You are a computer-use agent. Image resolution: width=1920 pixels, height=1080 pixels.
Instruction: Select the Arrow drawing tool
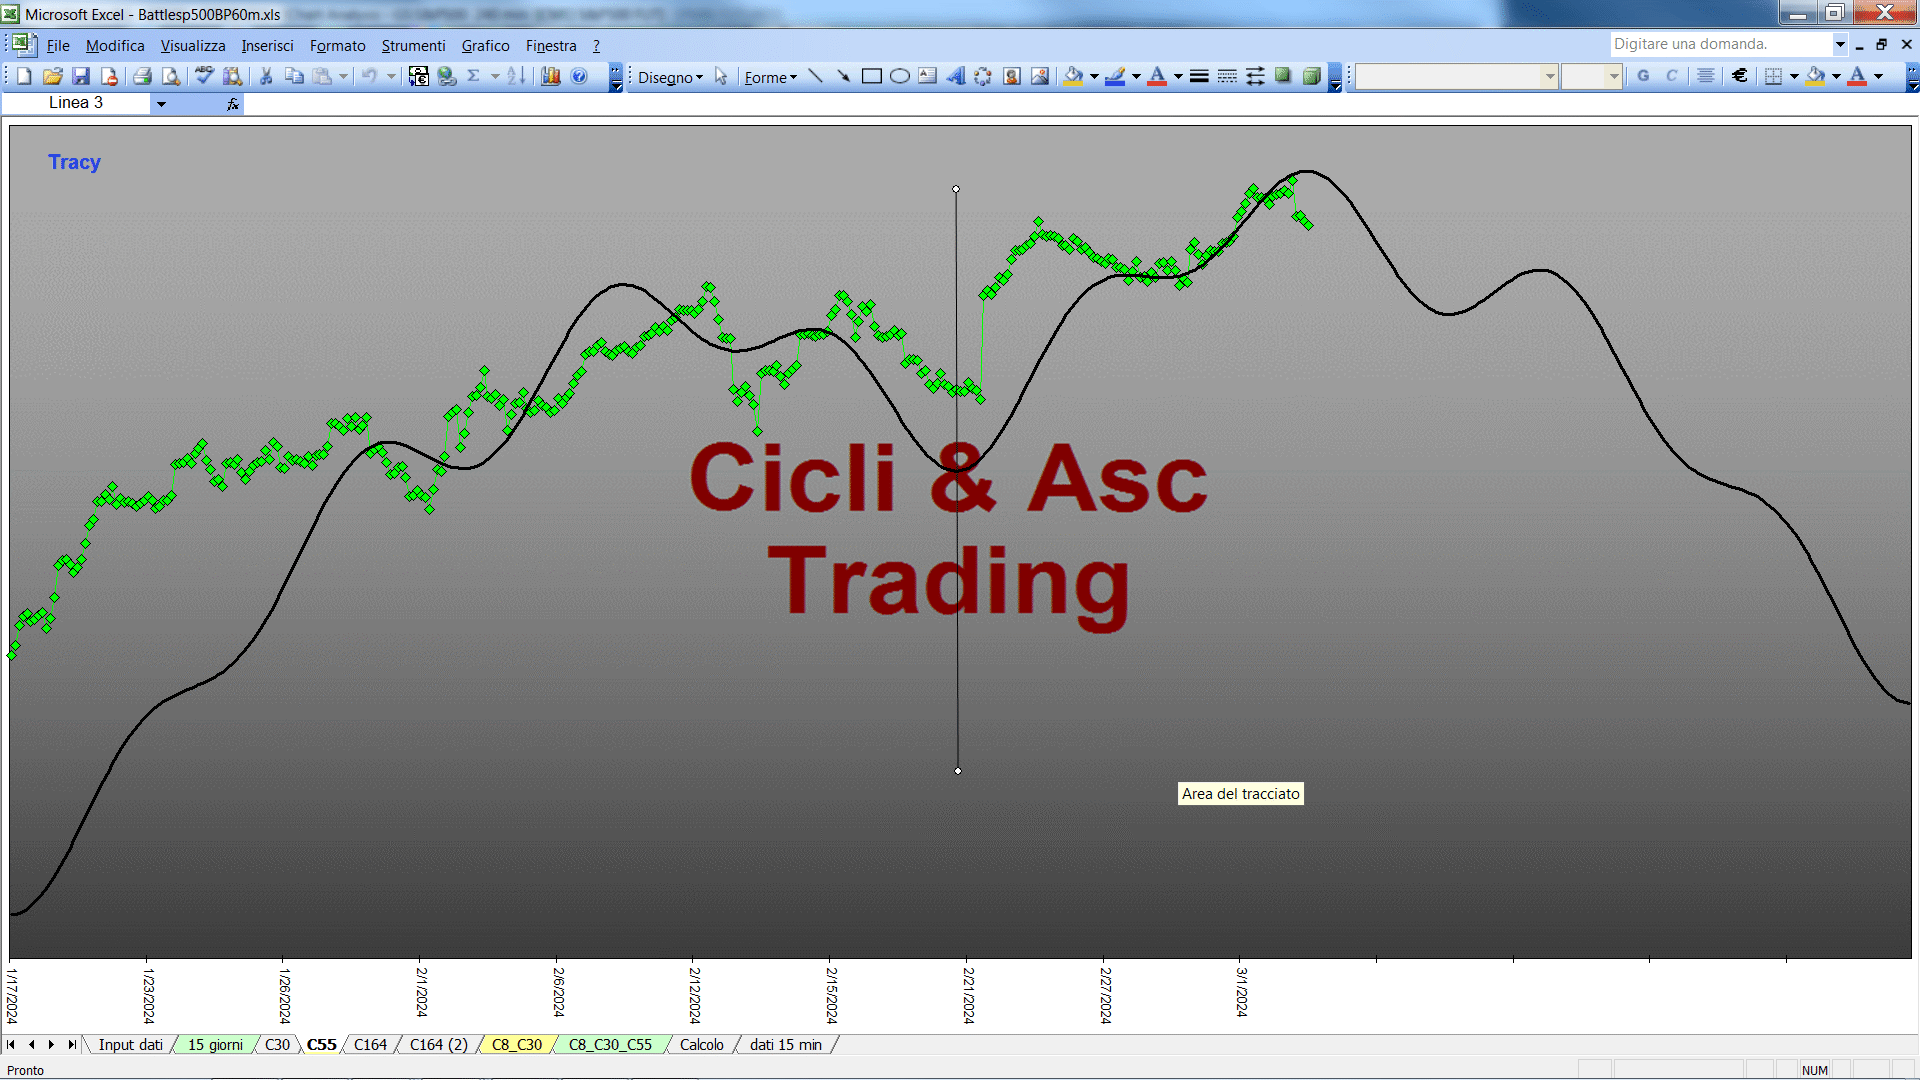(843, 76)
